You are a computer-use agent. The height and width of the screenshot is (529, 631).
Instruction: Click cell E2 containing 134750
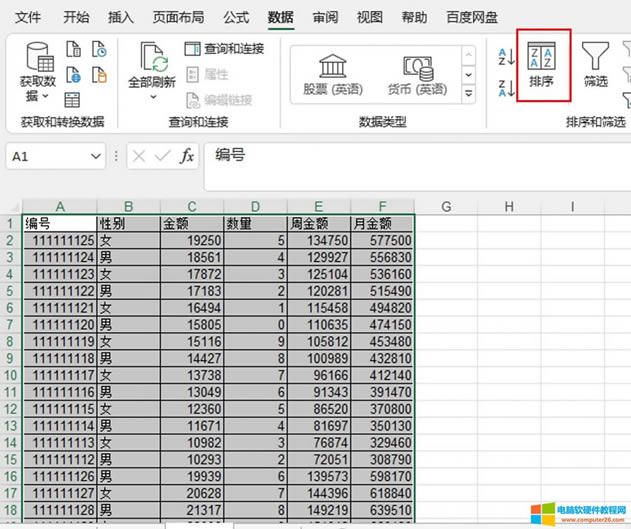point(319,241)
